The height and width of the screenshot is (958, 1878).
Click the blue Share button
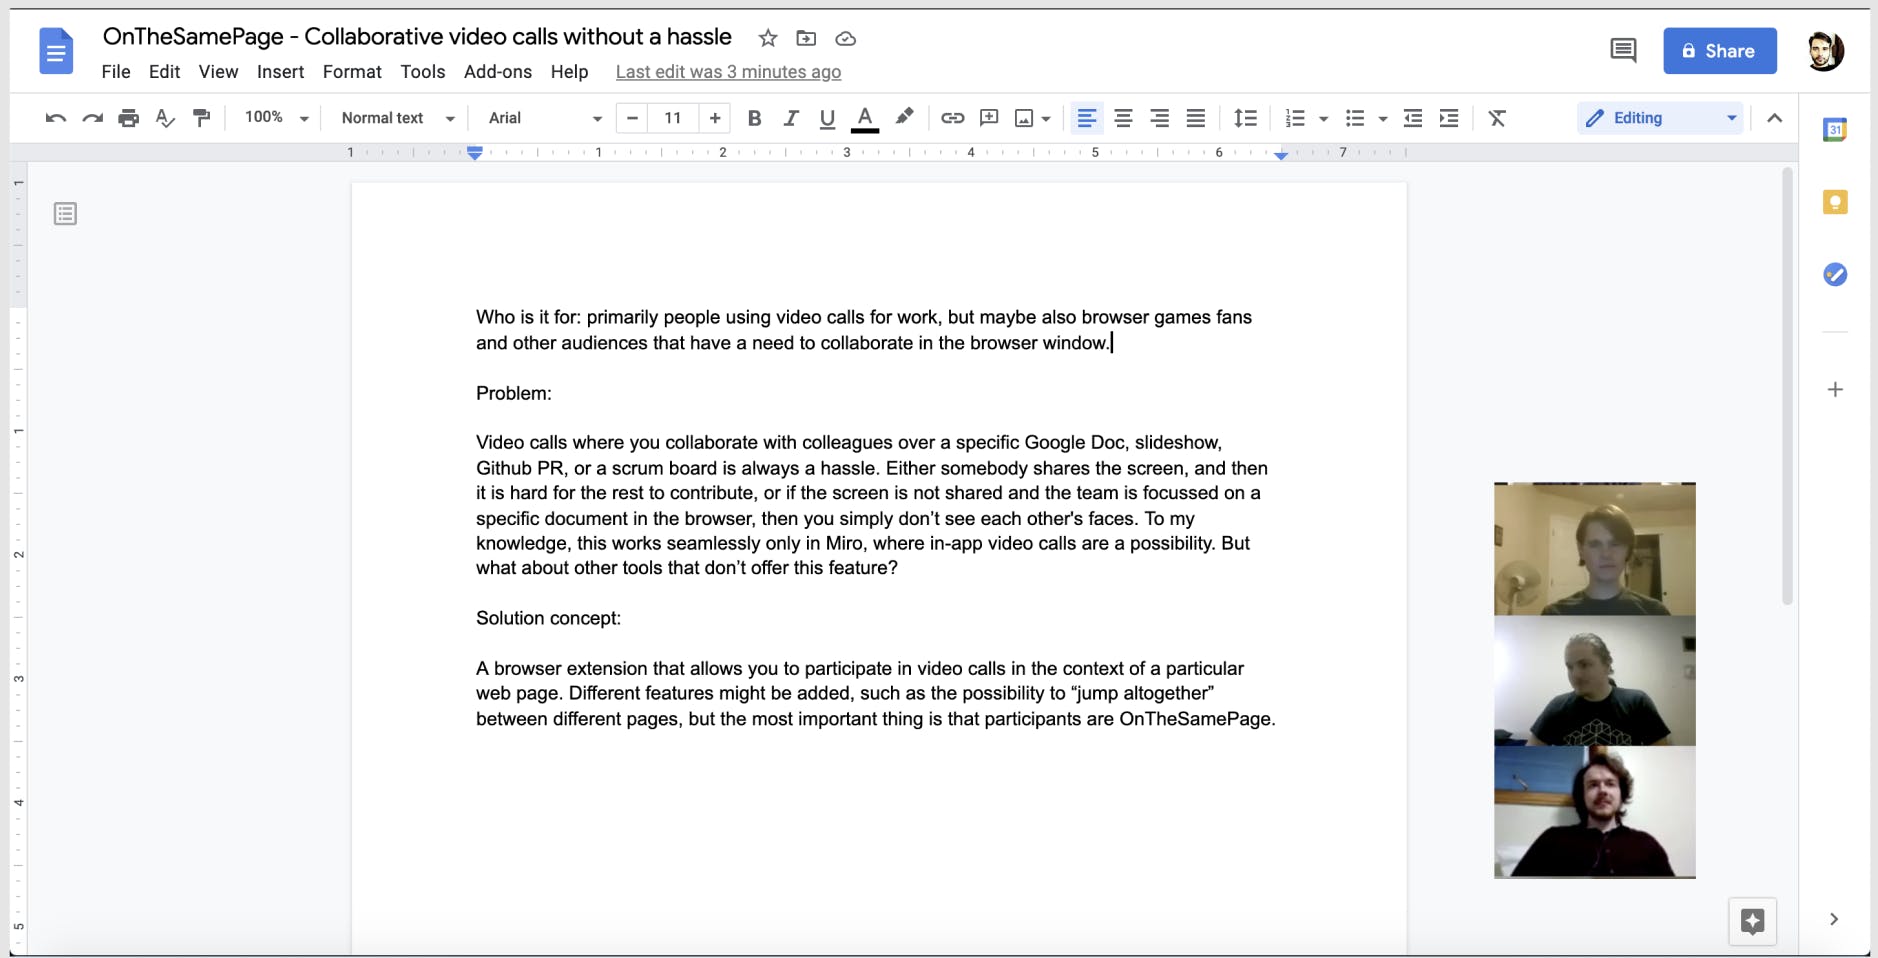click(1719, 51)
